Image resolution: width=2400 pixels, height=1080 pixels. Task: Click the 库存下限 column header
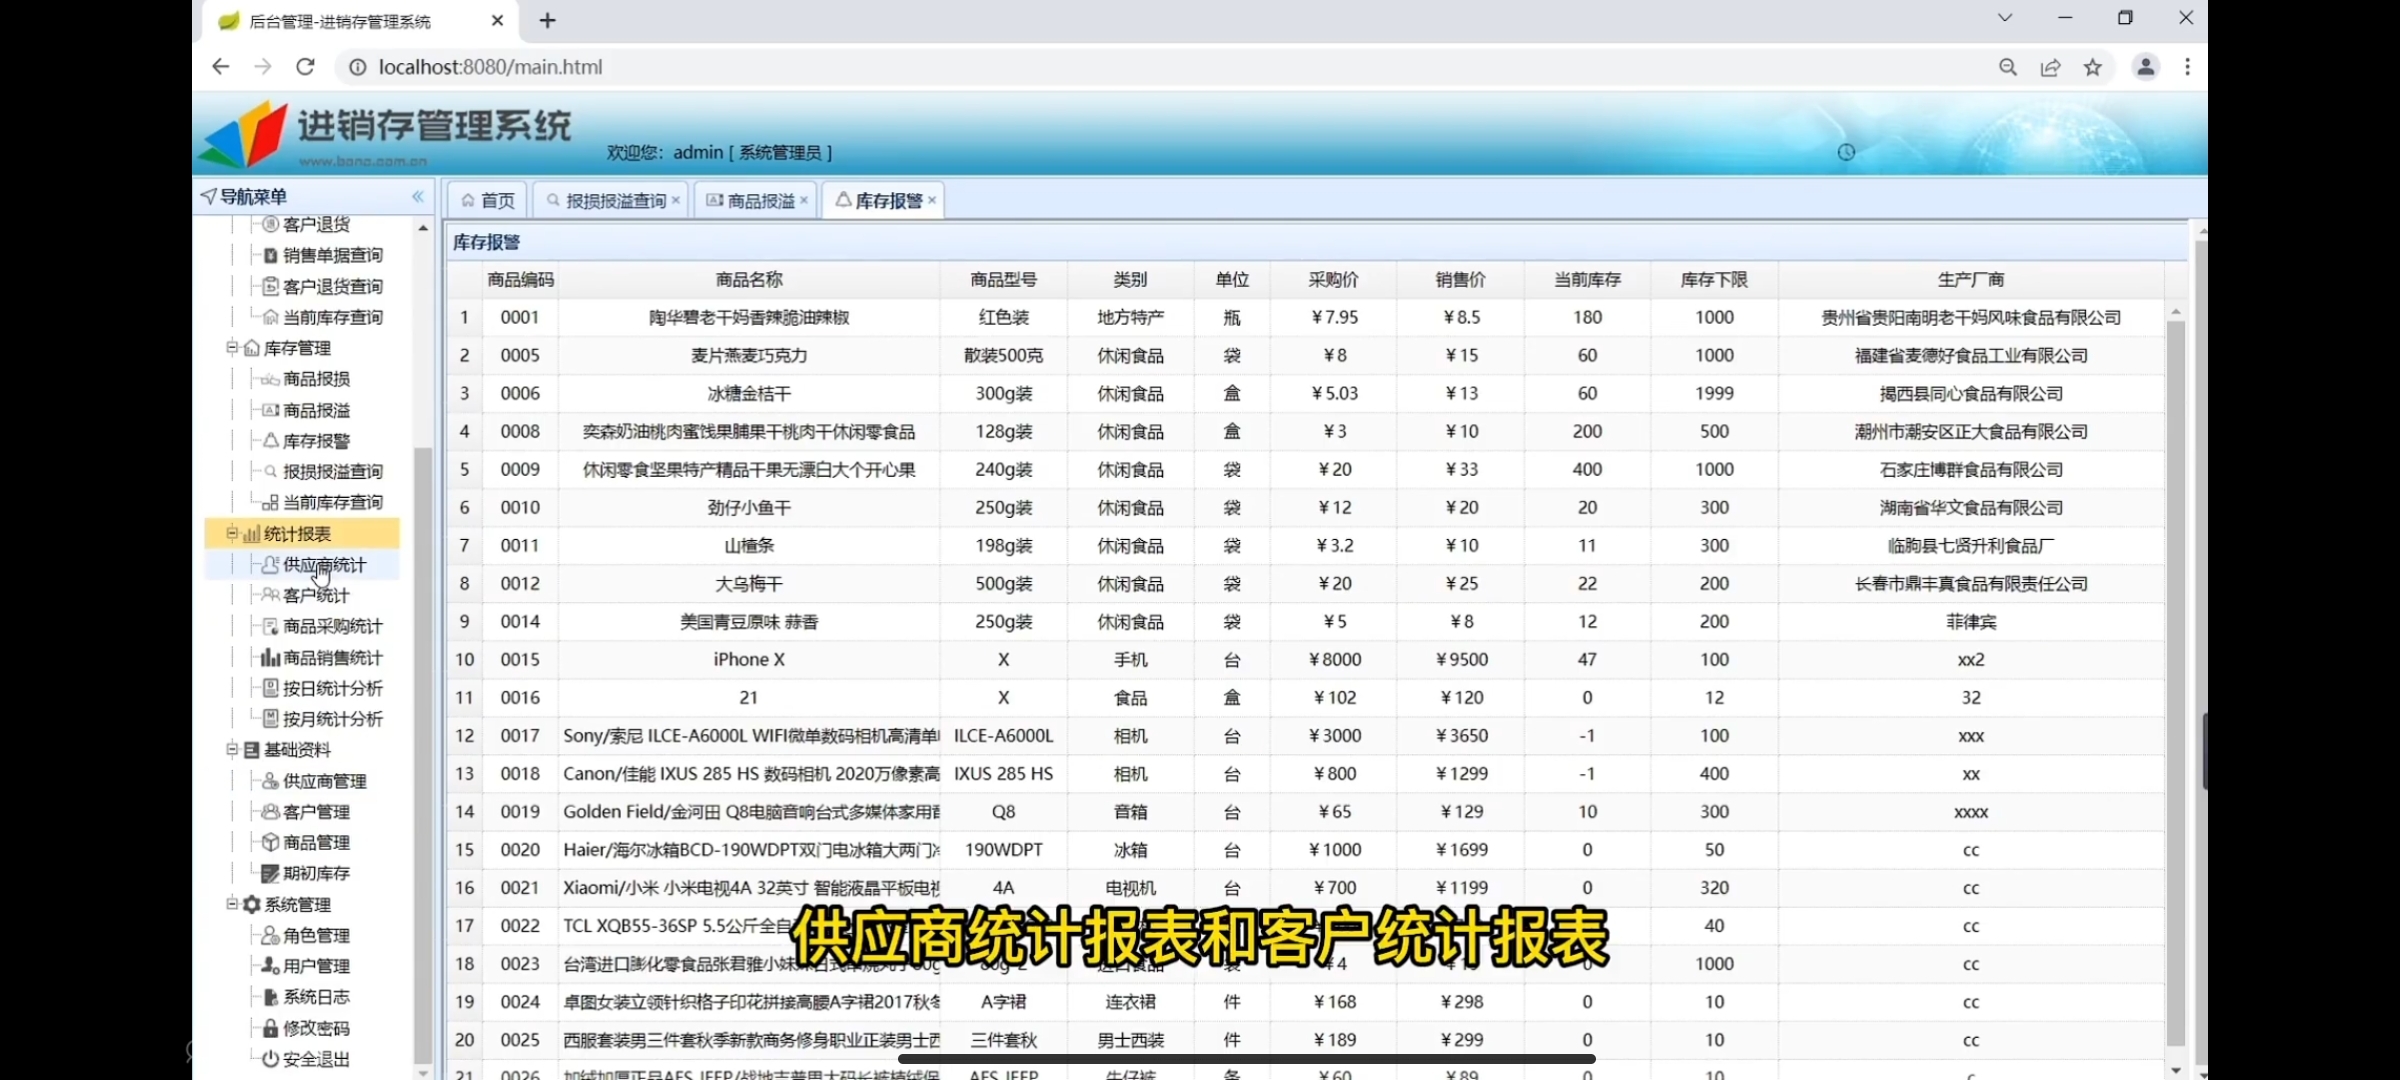pos(1714,280)
